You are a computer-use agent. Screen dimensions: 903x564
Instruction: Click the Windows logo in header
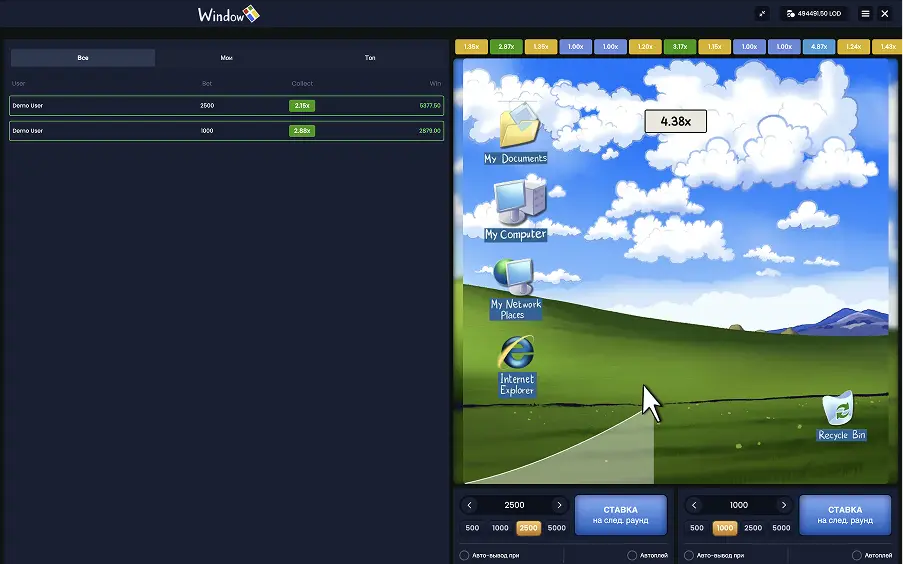click(229, 14)
